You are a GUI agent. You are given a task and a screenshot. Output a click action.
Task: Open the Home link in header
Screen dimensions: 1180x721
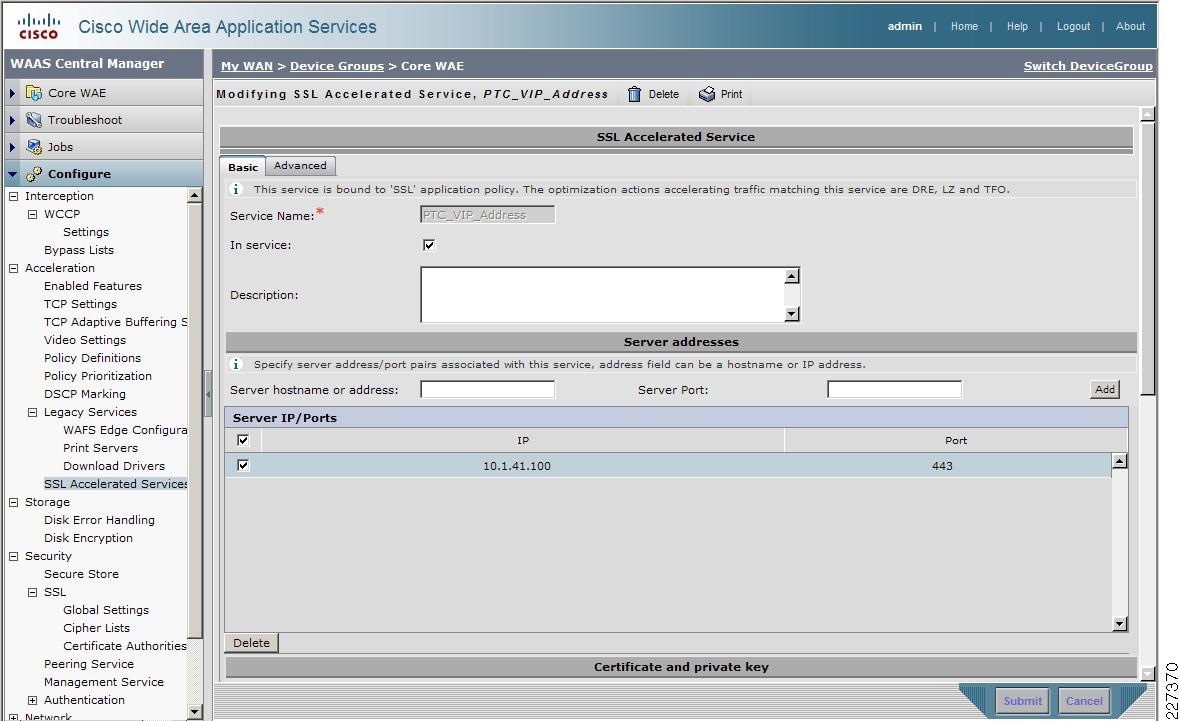(x=964, y=26)
